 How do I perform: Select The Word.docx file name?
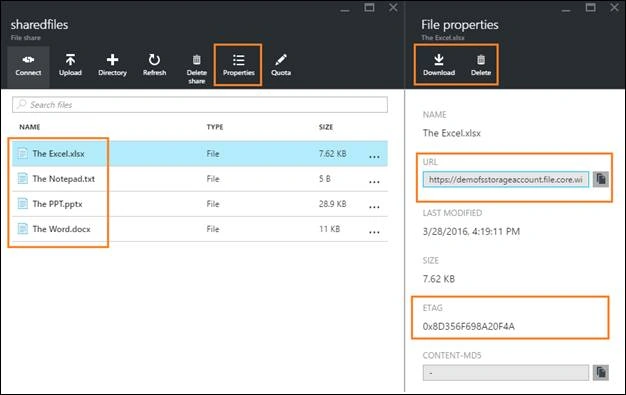(x=61, y=229)
